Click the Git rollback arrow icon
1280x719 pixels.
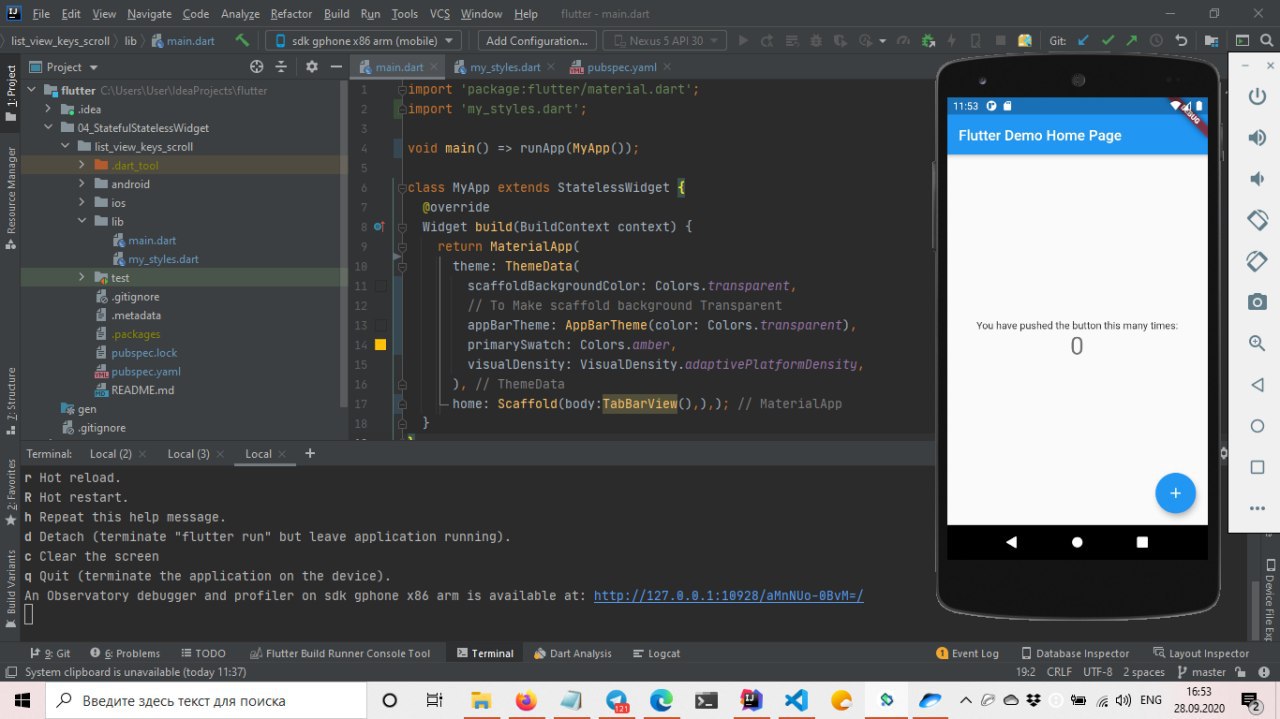pyautogui.click(x=1181, y=41)
